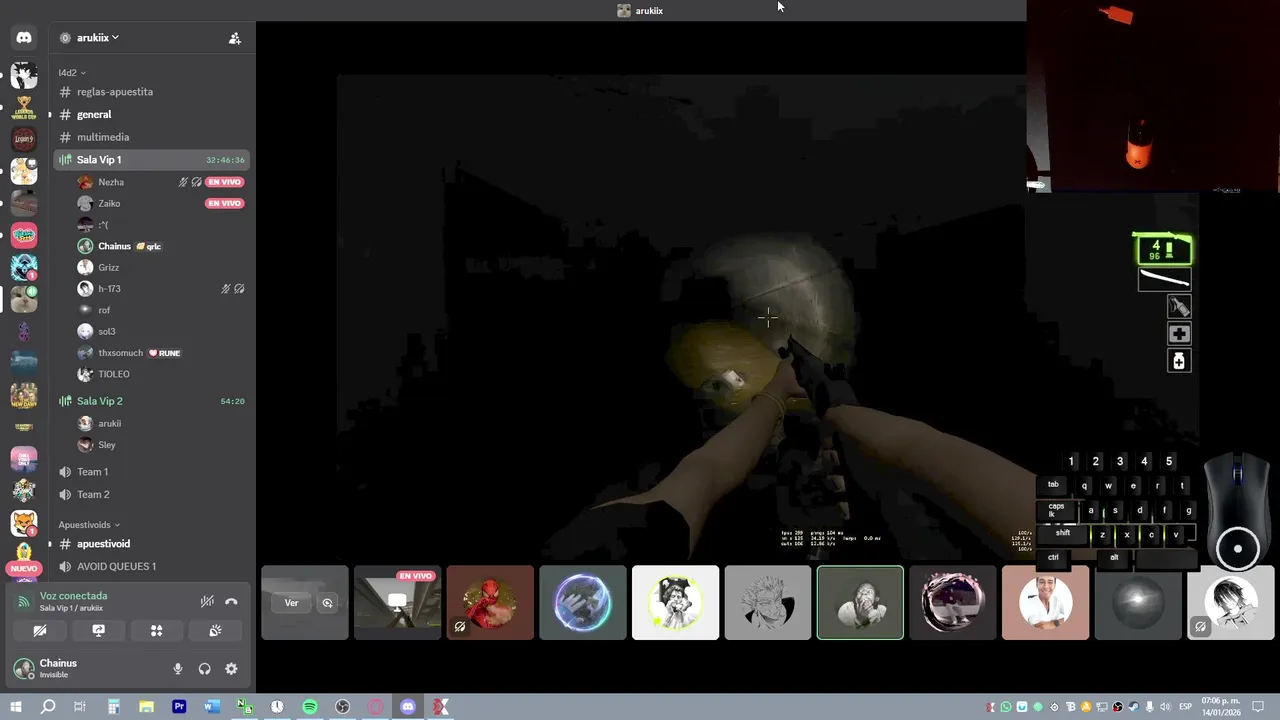Join the AVOID QUEUES 1 voice channel

click(x=150, y=566)
